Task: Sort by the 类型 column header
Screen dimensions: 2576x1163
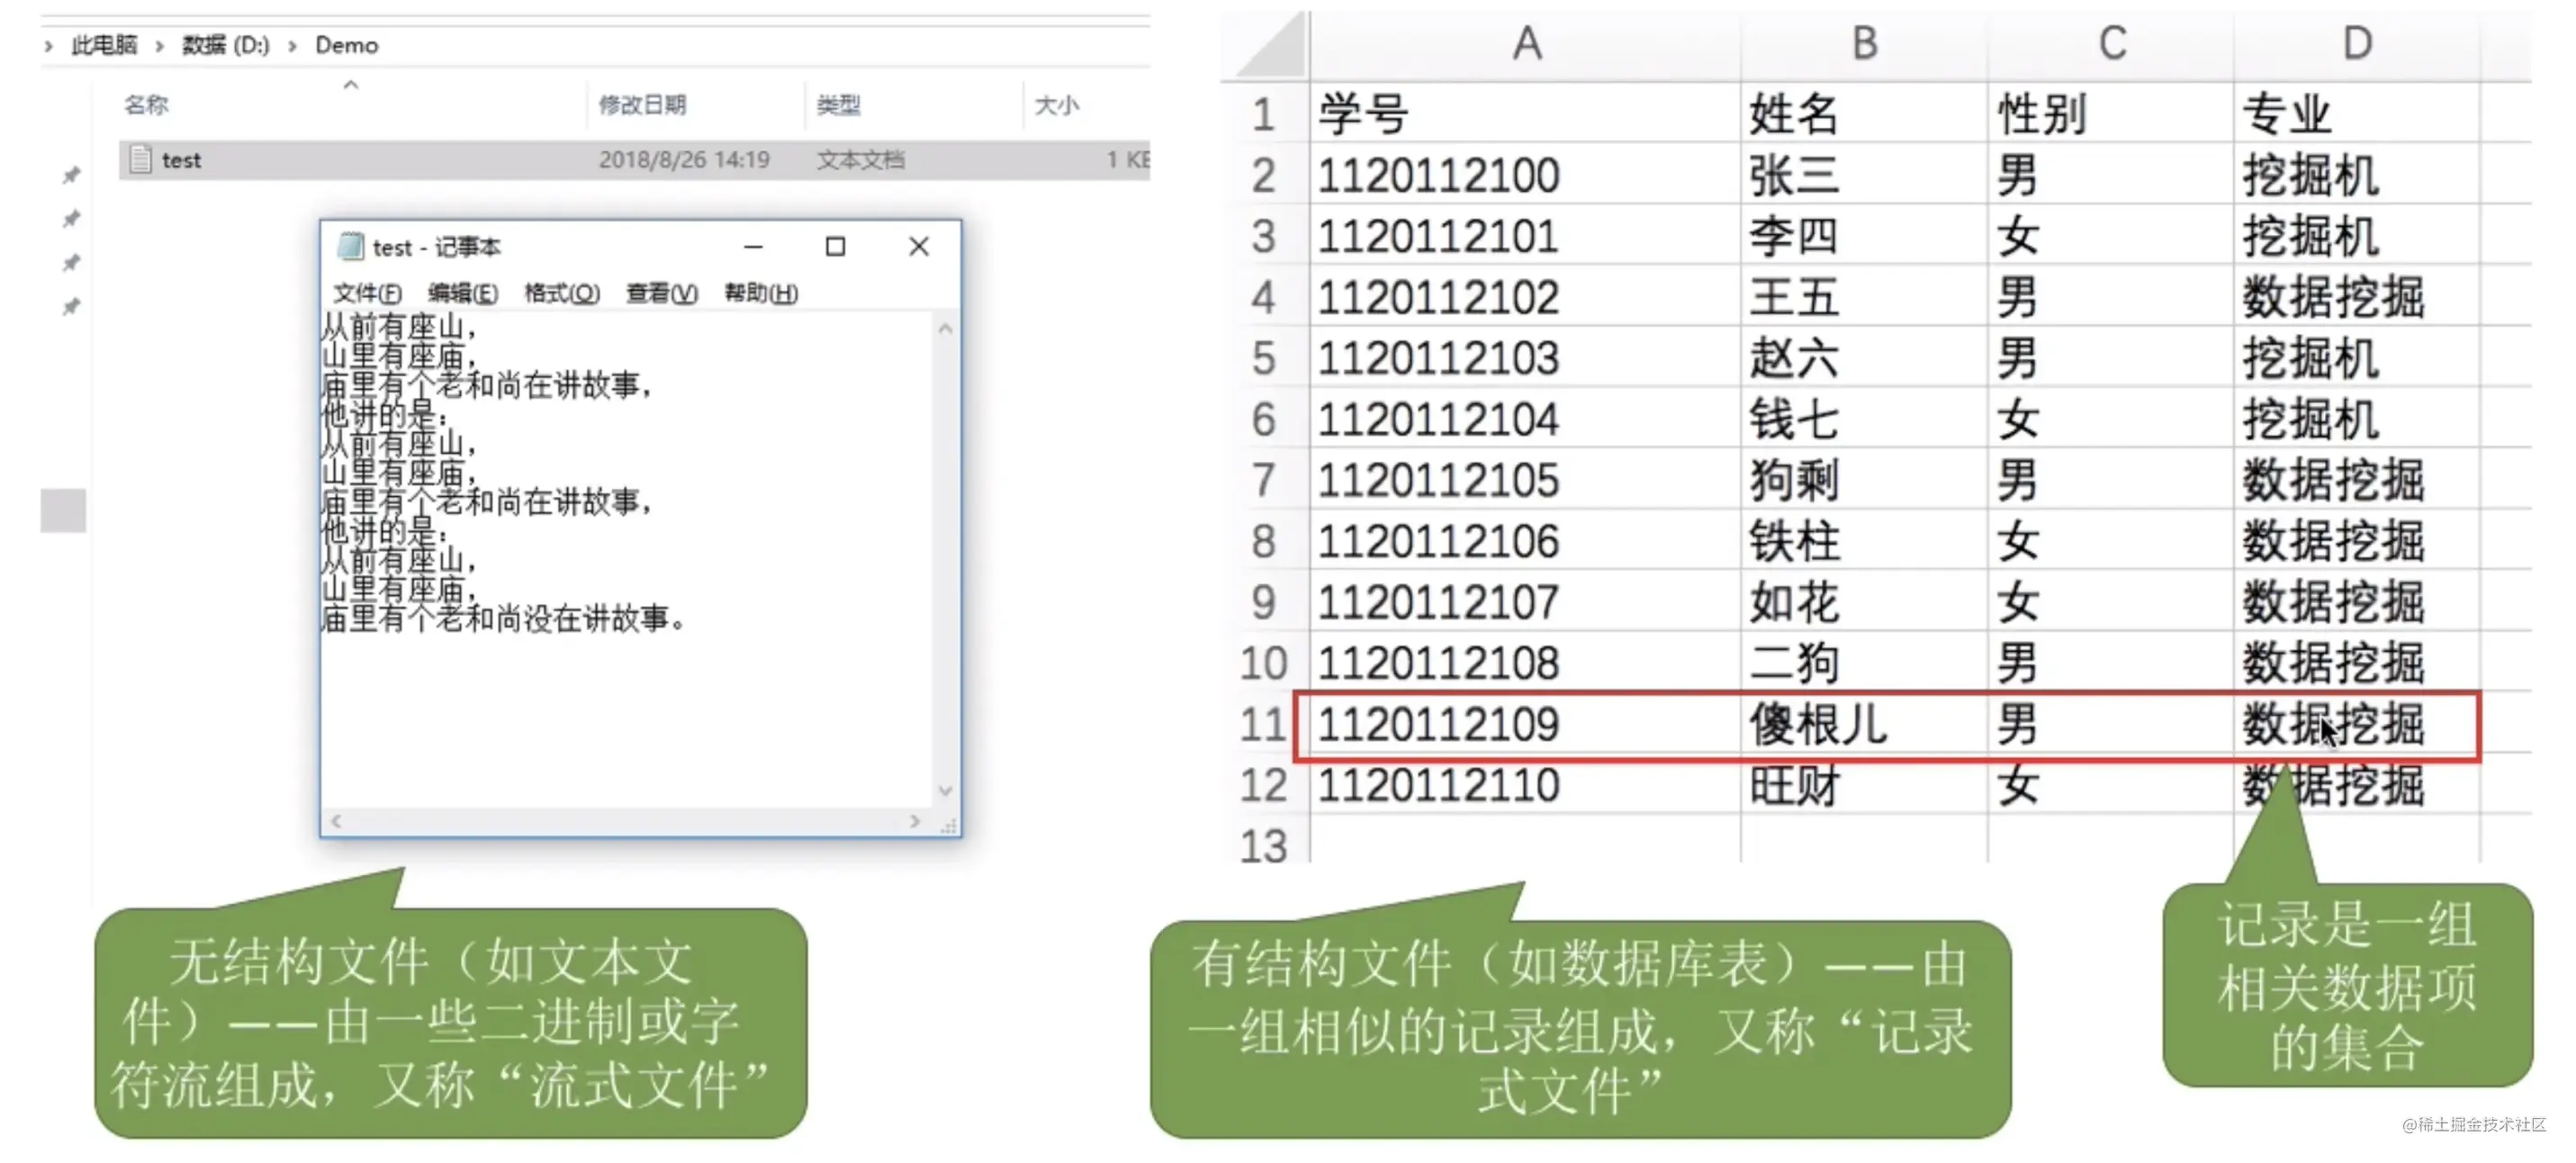Action: (838, 105)
